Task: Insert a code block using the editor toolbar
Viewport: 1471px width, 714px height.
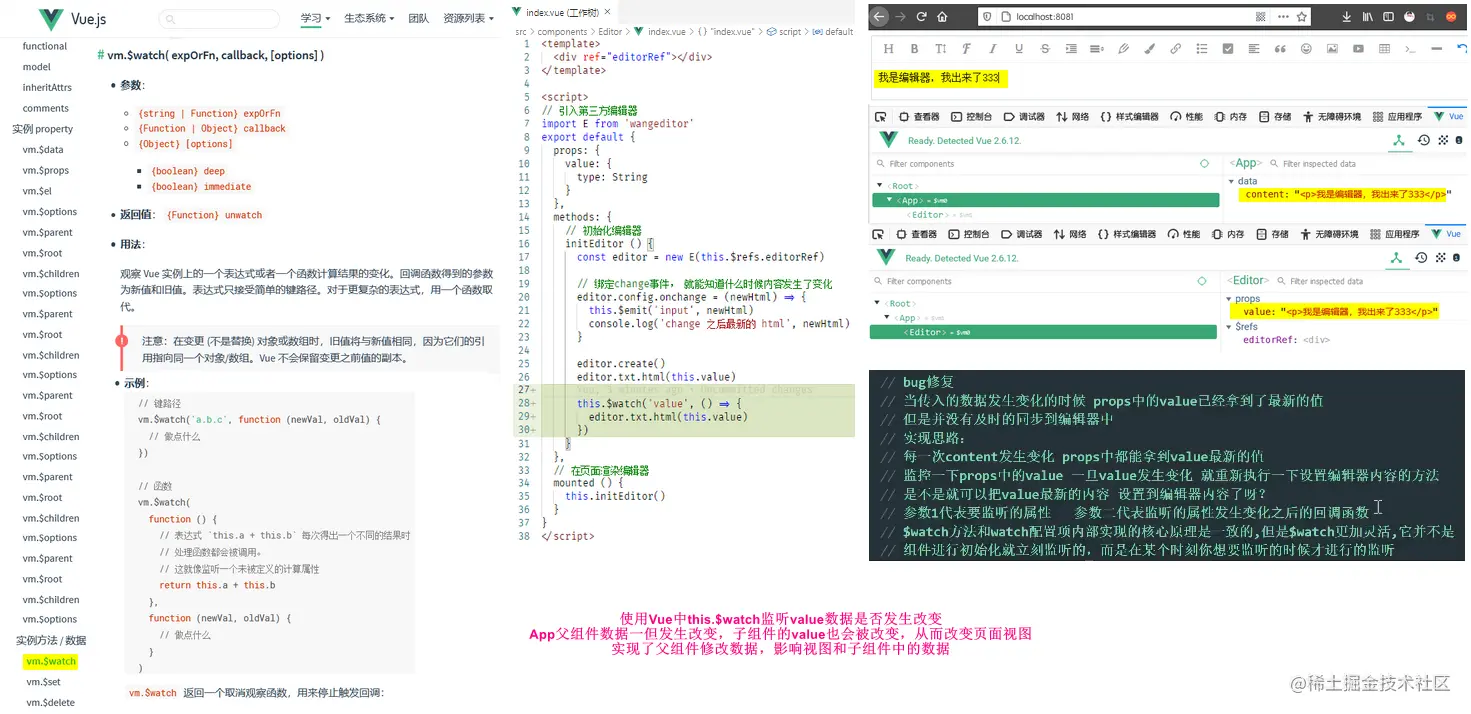Action: [1410, 49]
